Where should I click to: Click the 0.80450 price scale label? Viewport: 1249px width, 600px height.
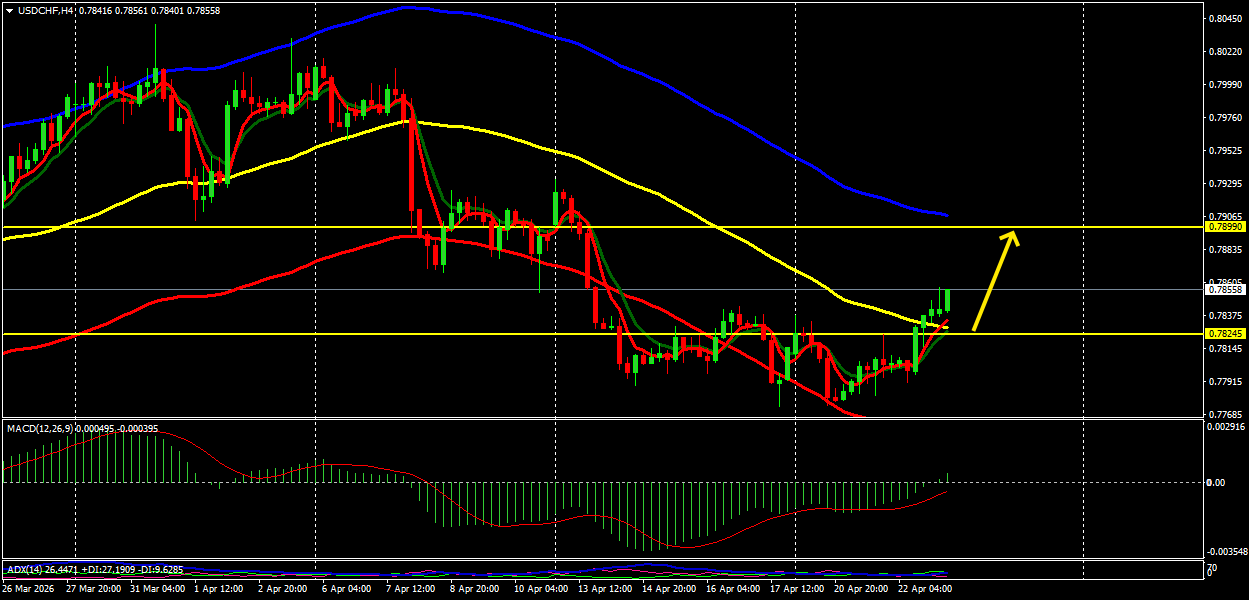point(1224,19)
